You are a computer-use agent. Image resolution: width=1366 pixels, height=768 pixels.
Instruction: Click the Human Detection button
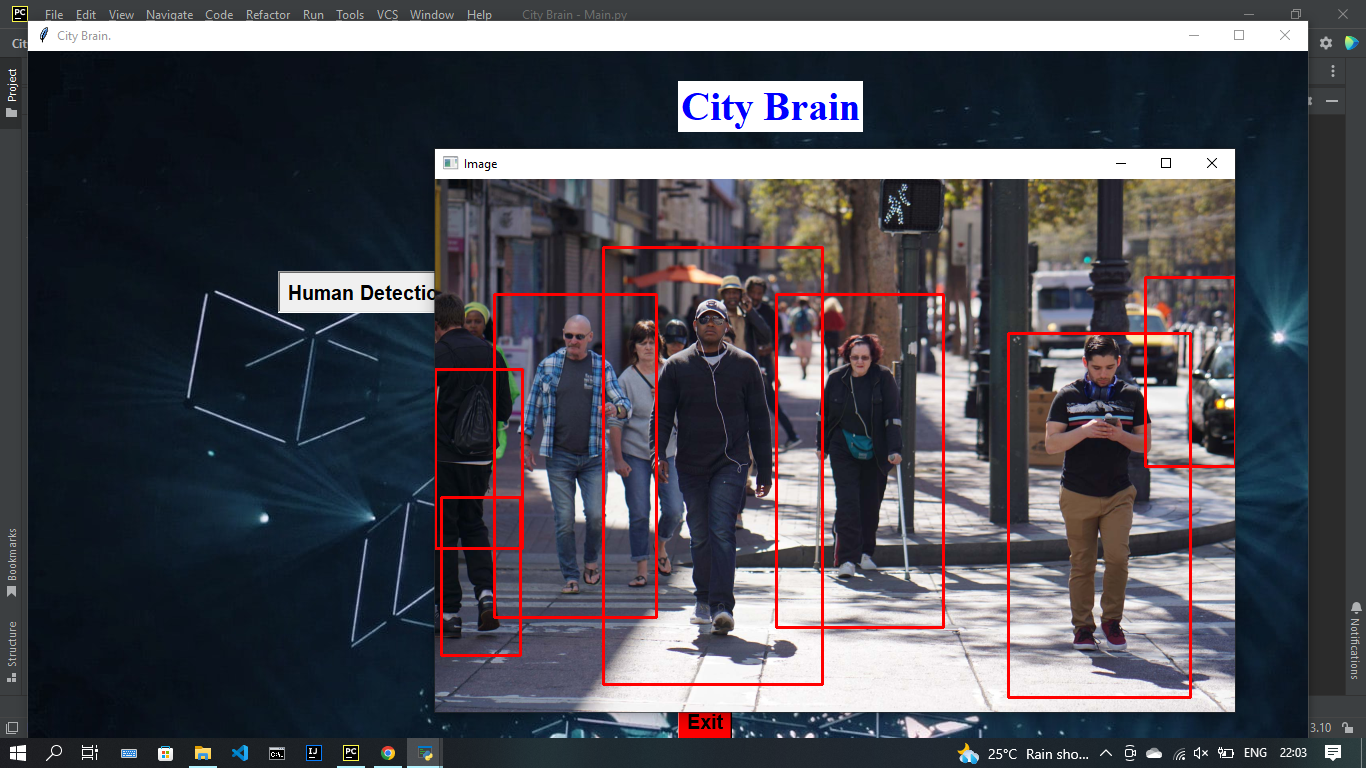358,293
